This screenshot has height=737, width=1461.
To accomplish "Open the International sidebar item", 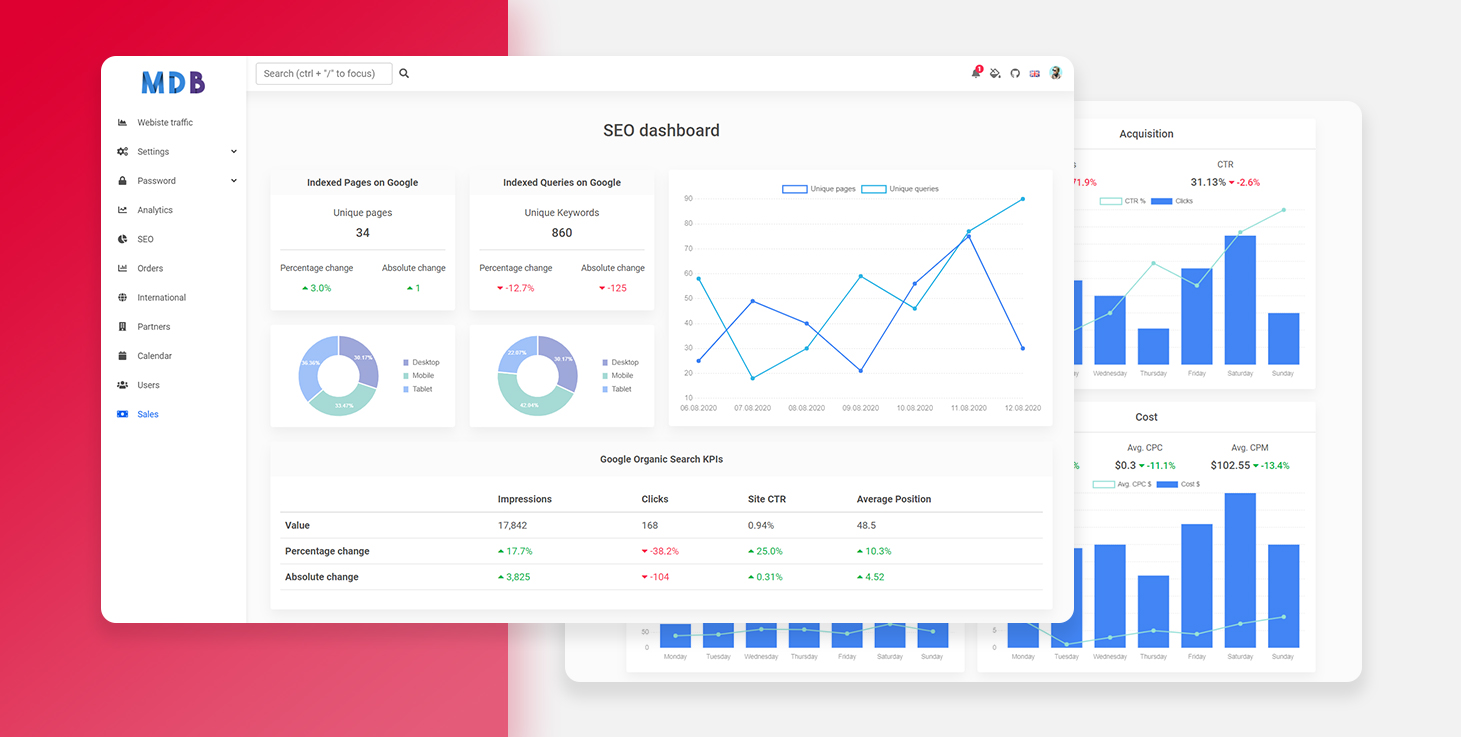I will [161, 298].
